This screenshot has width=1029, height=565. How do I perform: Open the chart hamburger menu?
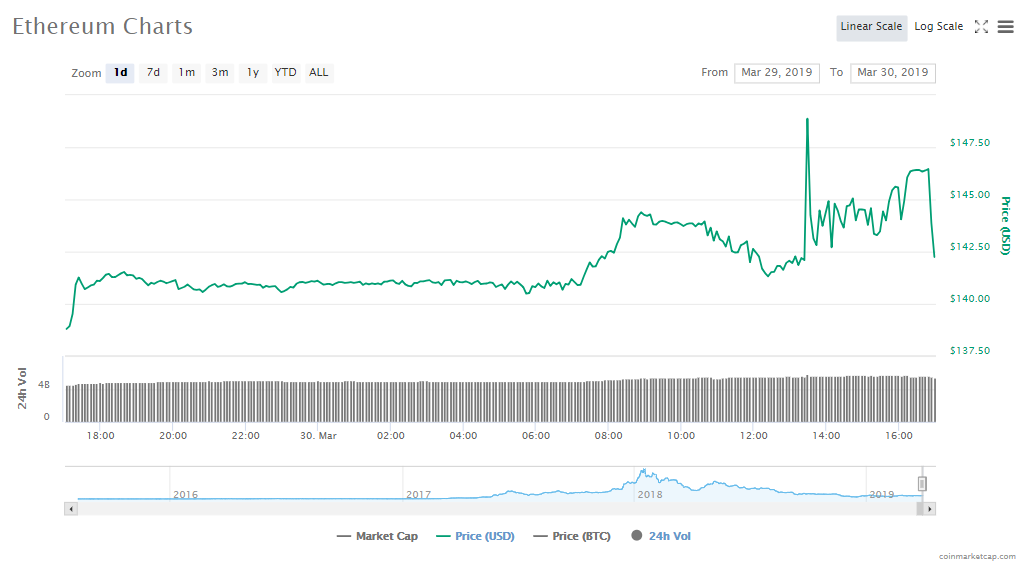(x=1005, y=27)
